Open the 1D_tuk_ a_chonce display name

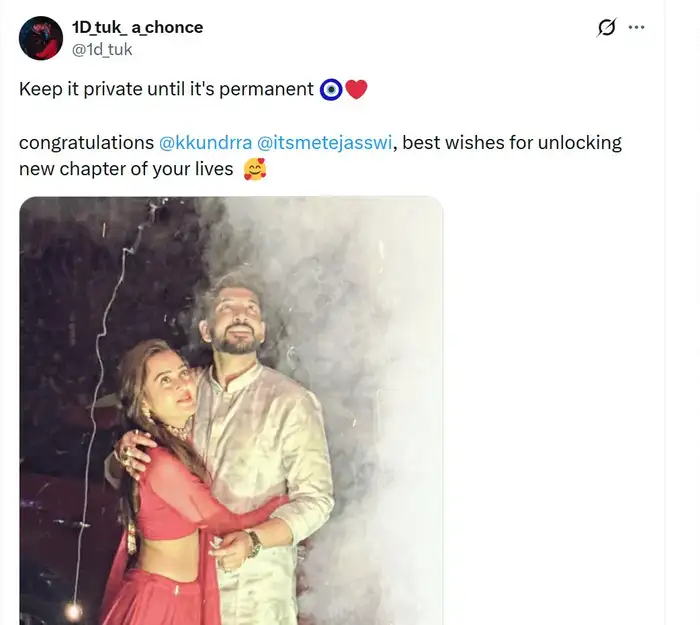(x=137, y=27)
